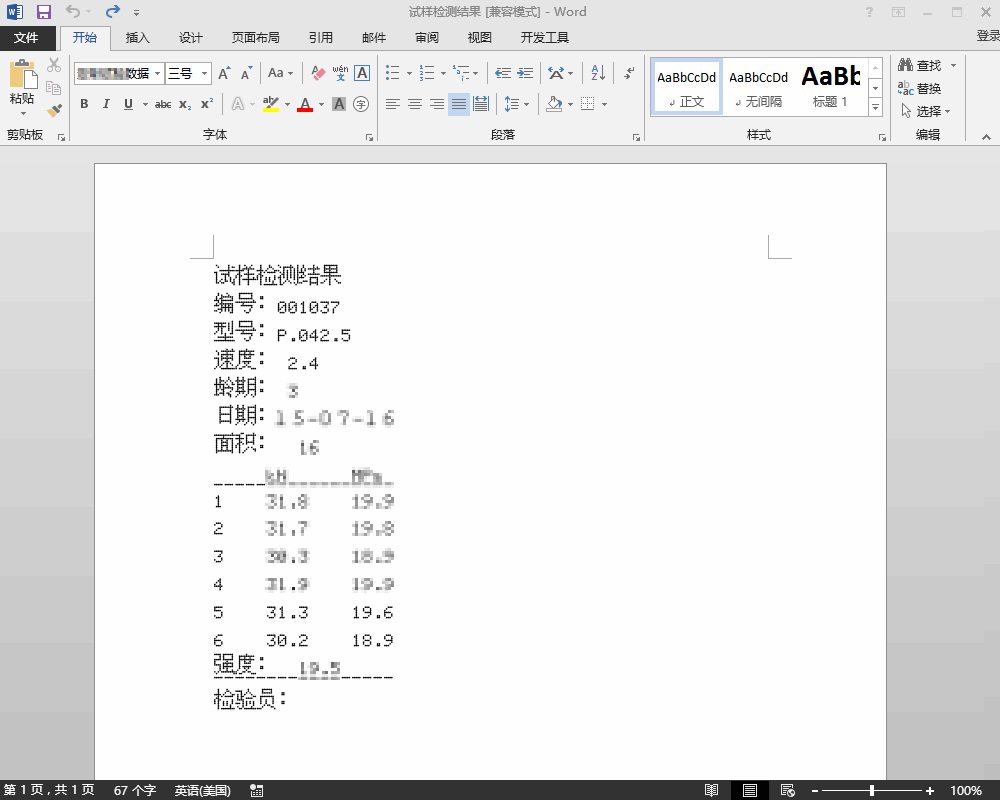Align text to the right

click(x=437, y=104)
